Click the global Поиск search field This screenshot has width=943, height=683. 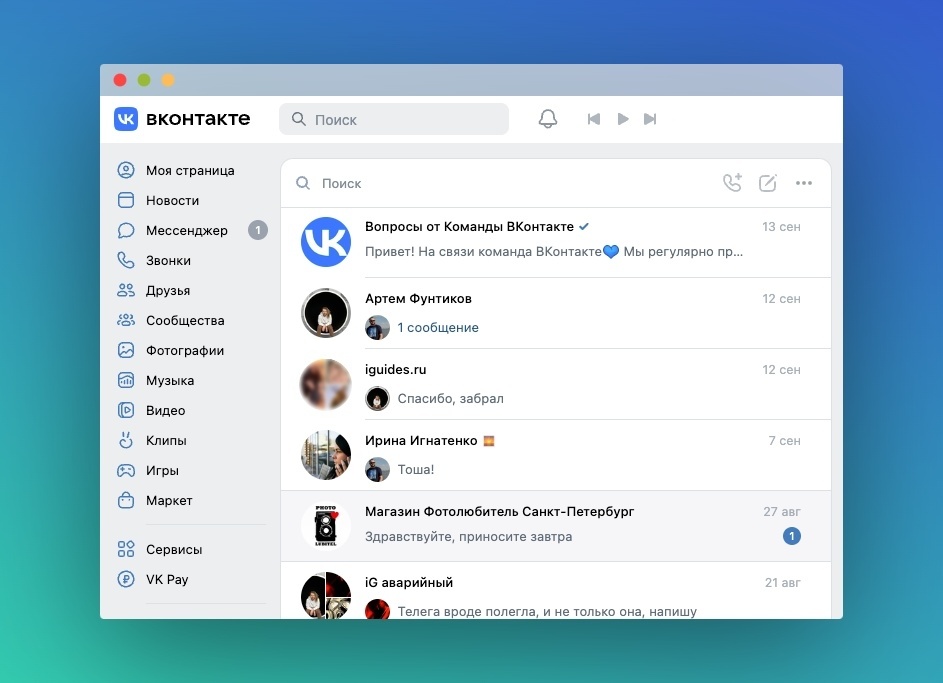click(x=394, y=119)
